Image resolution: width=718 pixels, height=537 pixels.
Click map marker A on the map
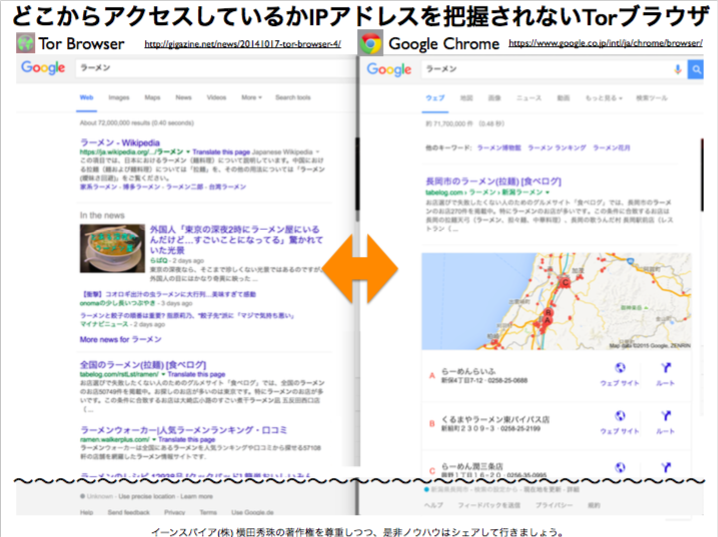click(x=547, y=320)
